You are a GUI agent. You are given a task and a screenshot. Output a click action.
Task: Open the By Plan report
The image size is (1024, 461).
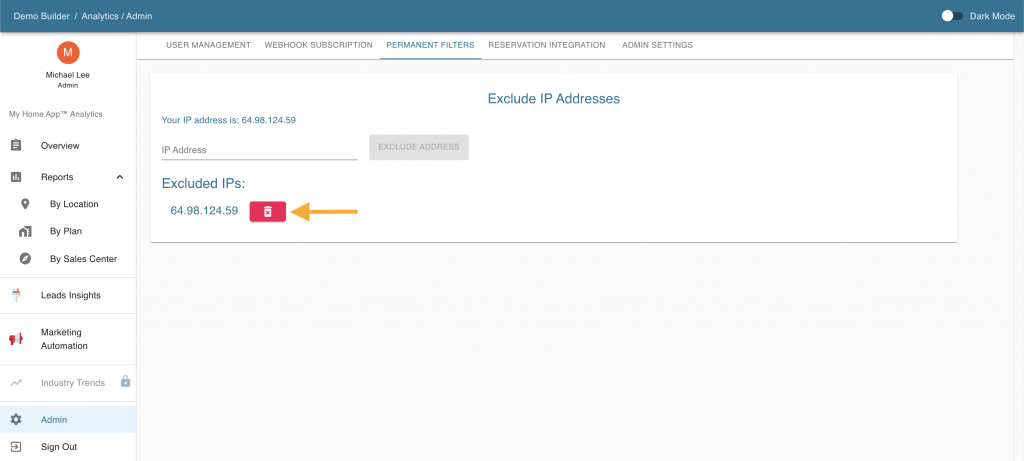coord(68,231)
